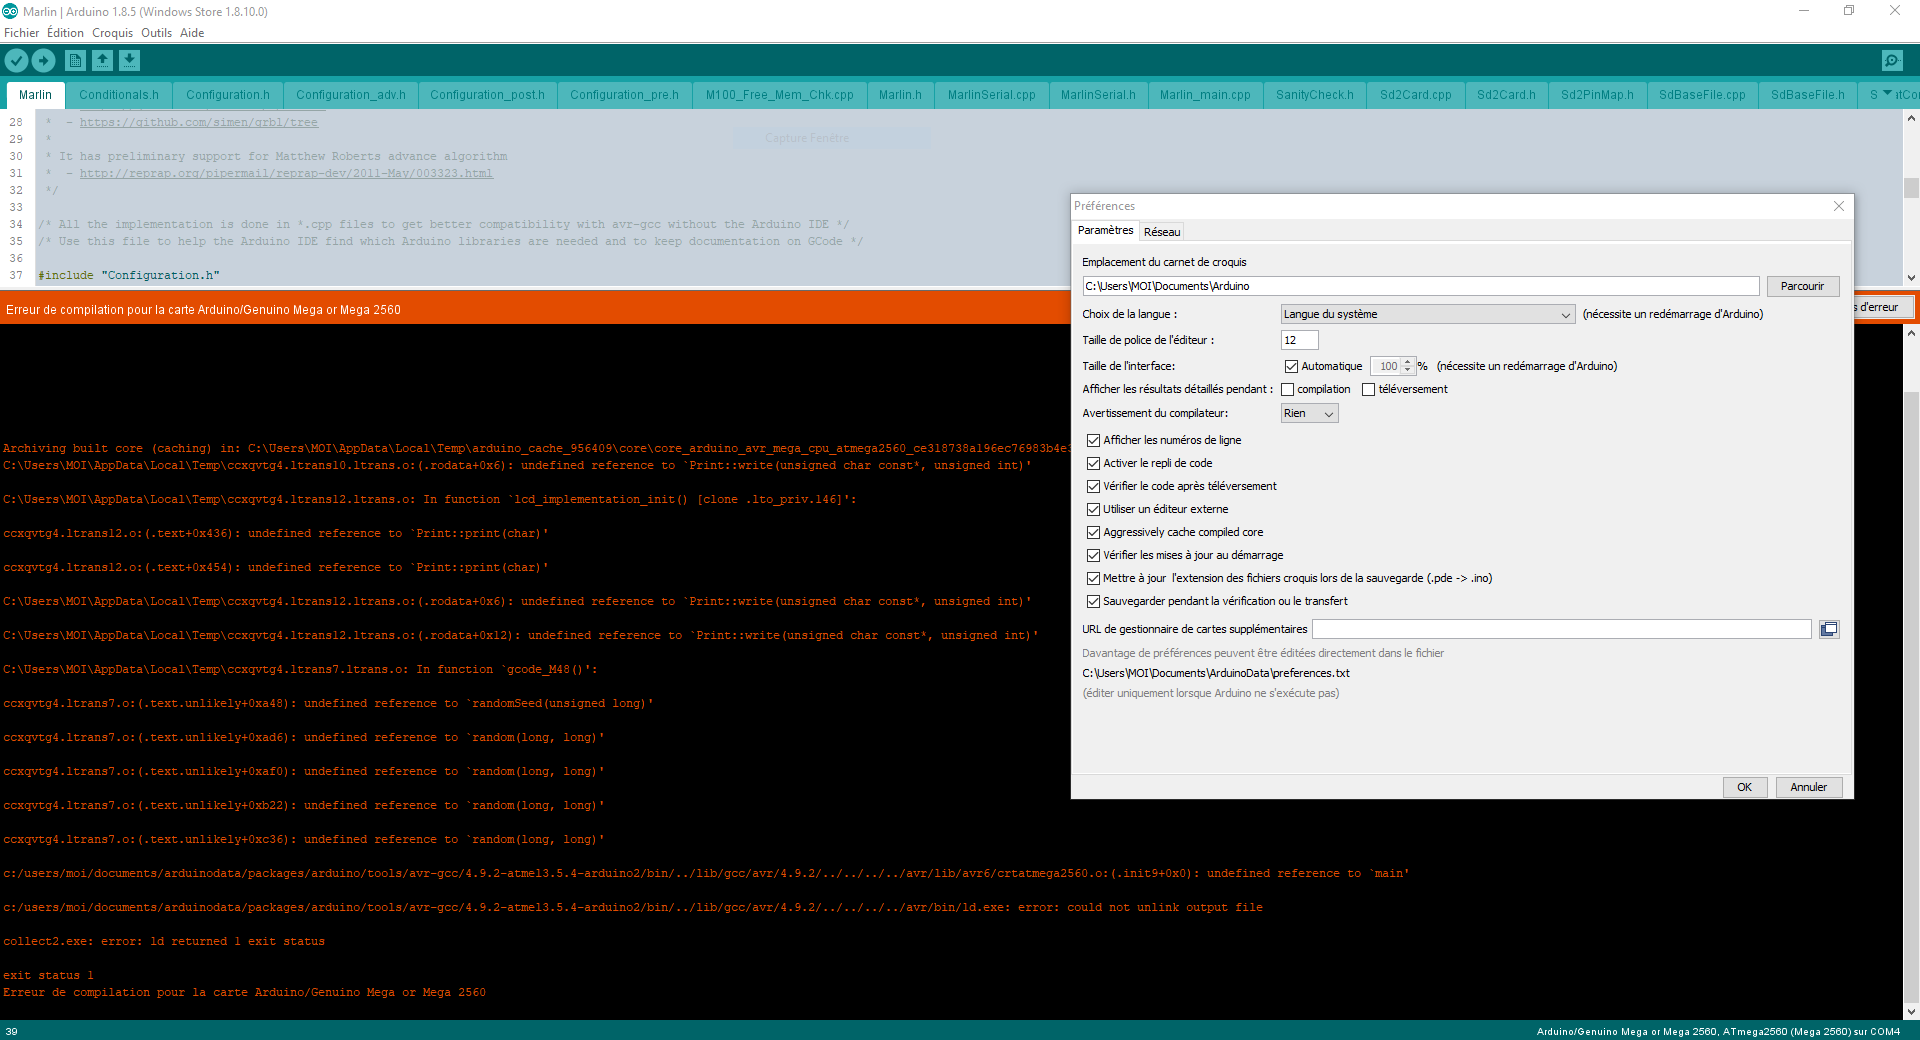Follow the reprap.org pipermail link in the editor
Image resolution: width=1920 pixels, height=1040 pixels.
(x=286, y=174)
